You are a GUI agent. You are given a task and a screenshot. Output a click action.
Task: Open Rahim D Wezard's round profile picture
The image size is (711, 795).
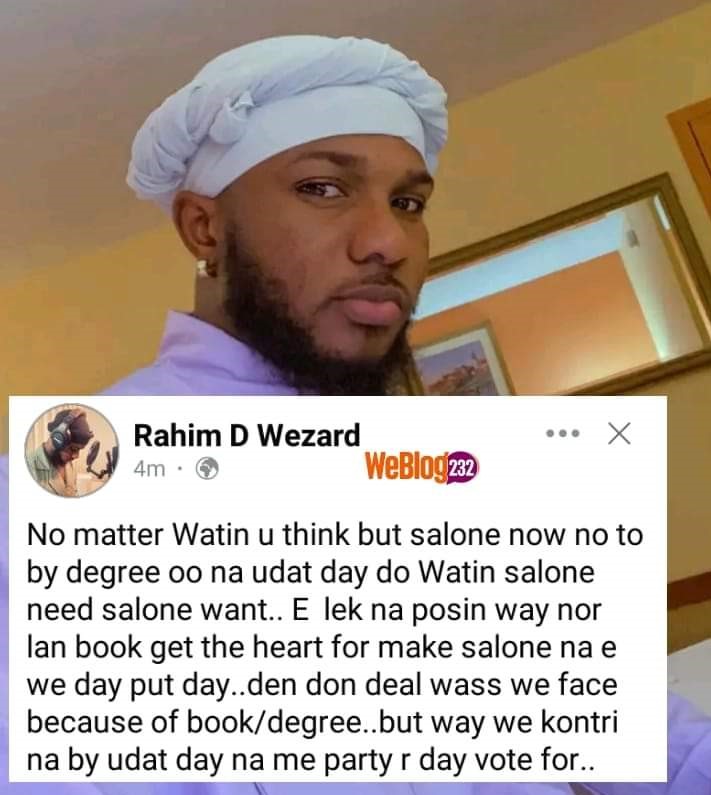tap(72, 450)
